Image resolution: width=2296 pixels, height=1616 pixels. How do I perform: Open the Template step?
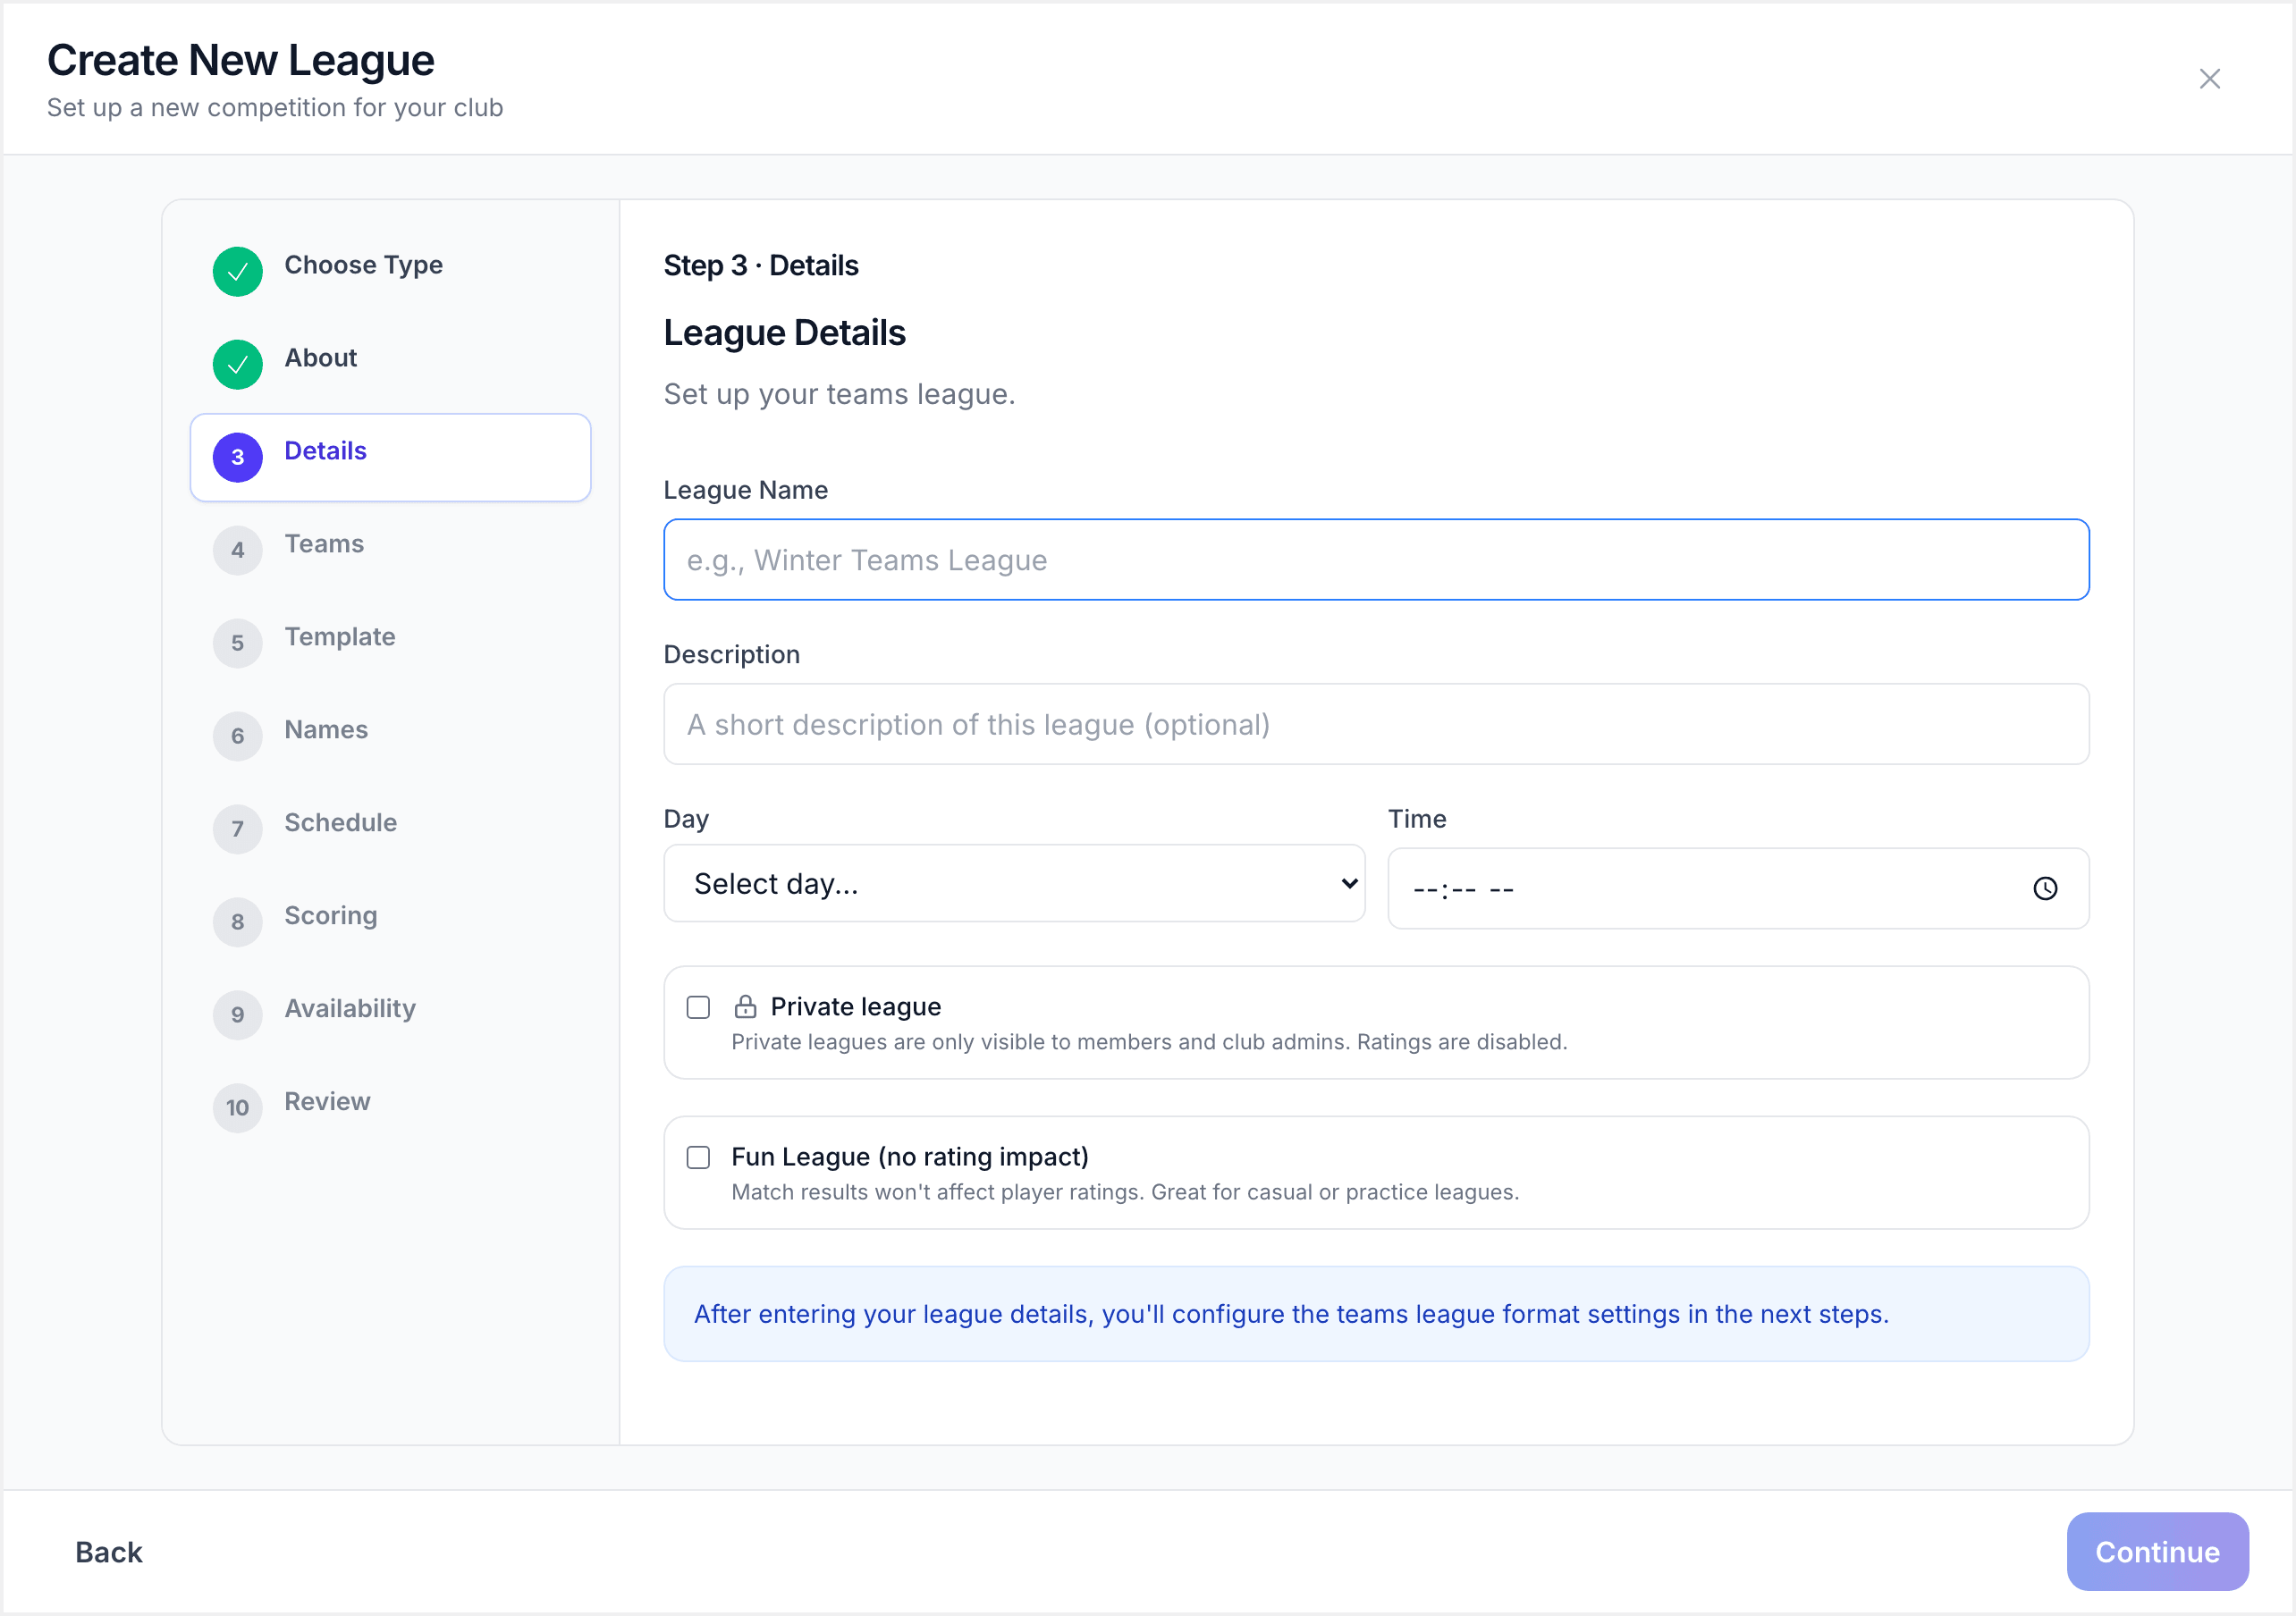390,643
